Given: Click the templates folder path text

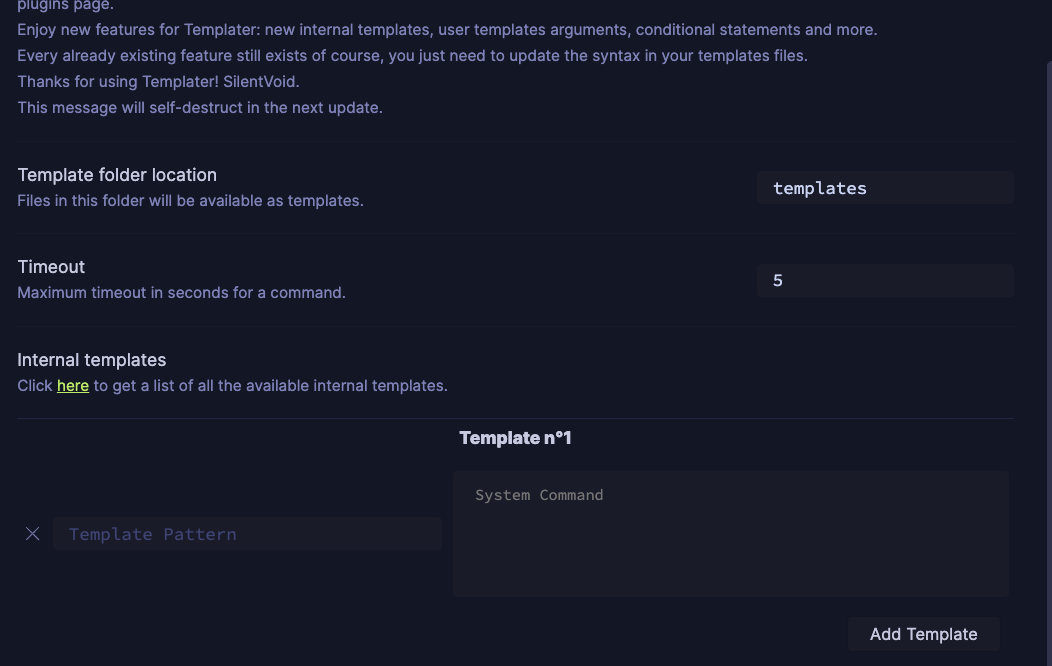Looking at the screenshot, I should pyautogui.click(x=819, y=188).
